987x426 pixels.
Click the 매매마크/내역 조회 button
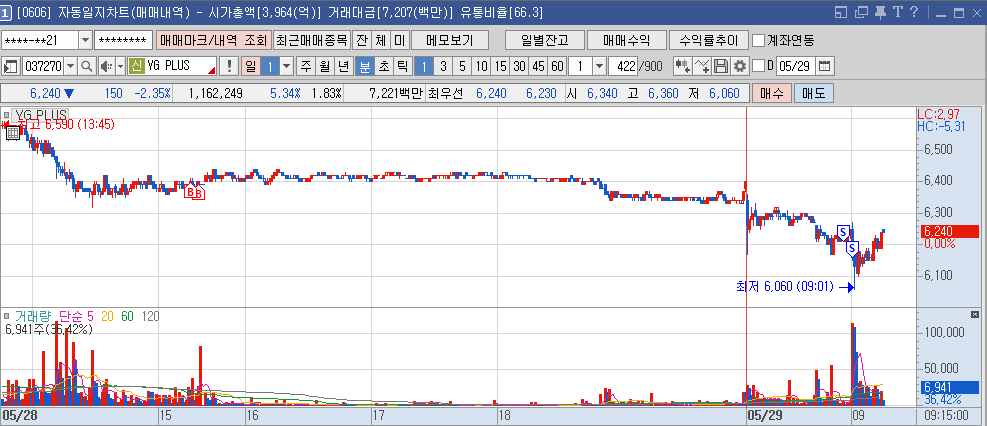(x=213, y=40)
